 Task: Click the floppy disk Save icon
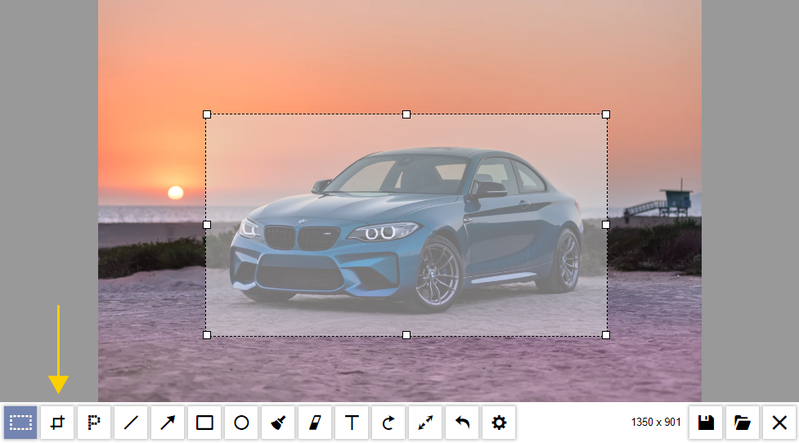(x=706, y=423)
